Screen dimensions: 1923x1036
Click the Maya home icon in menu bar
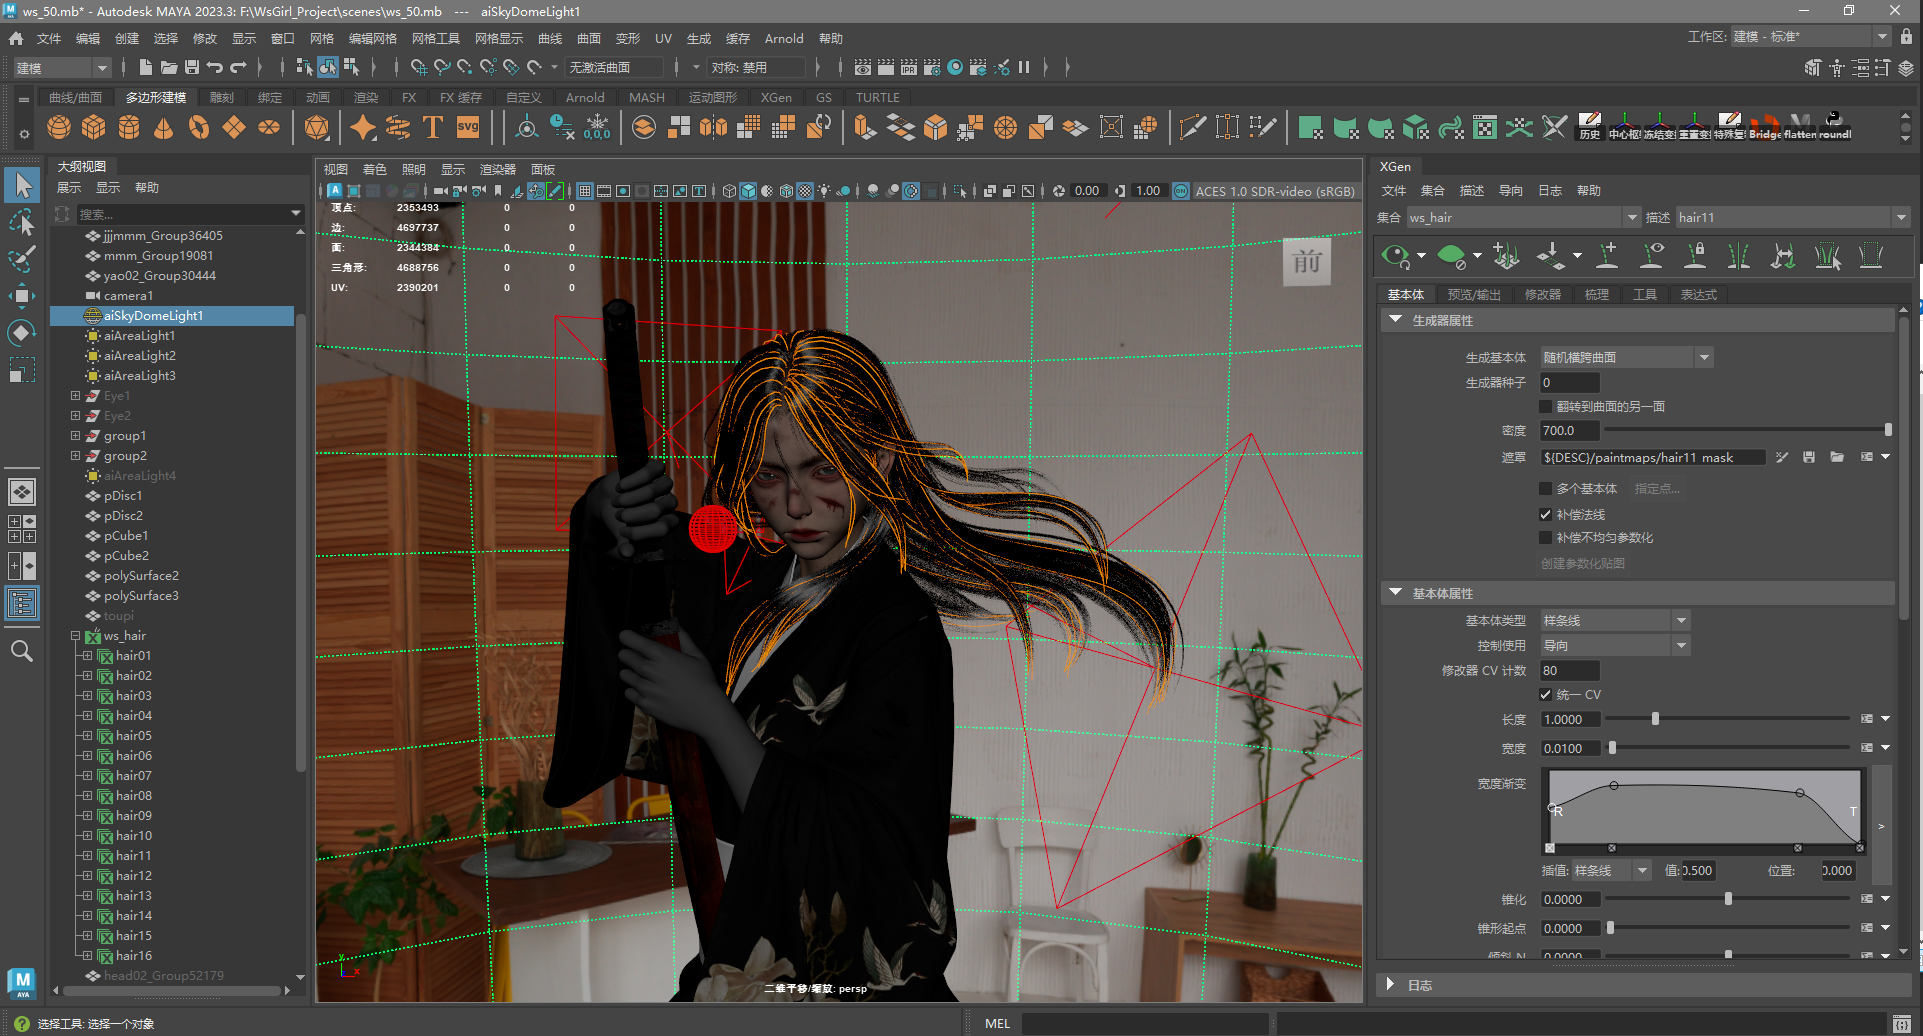click(16, 39)
